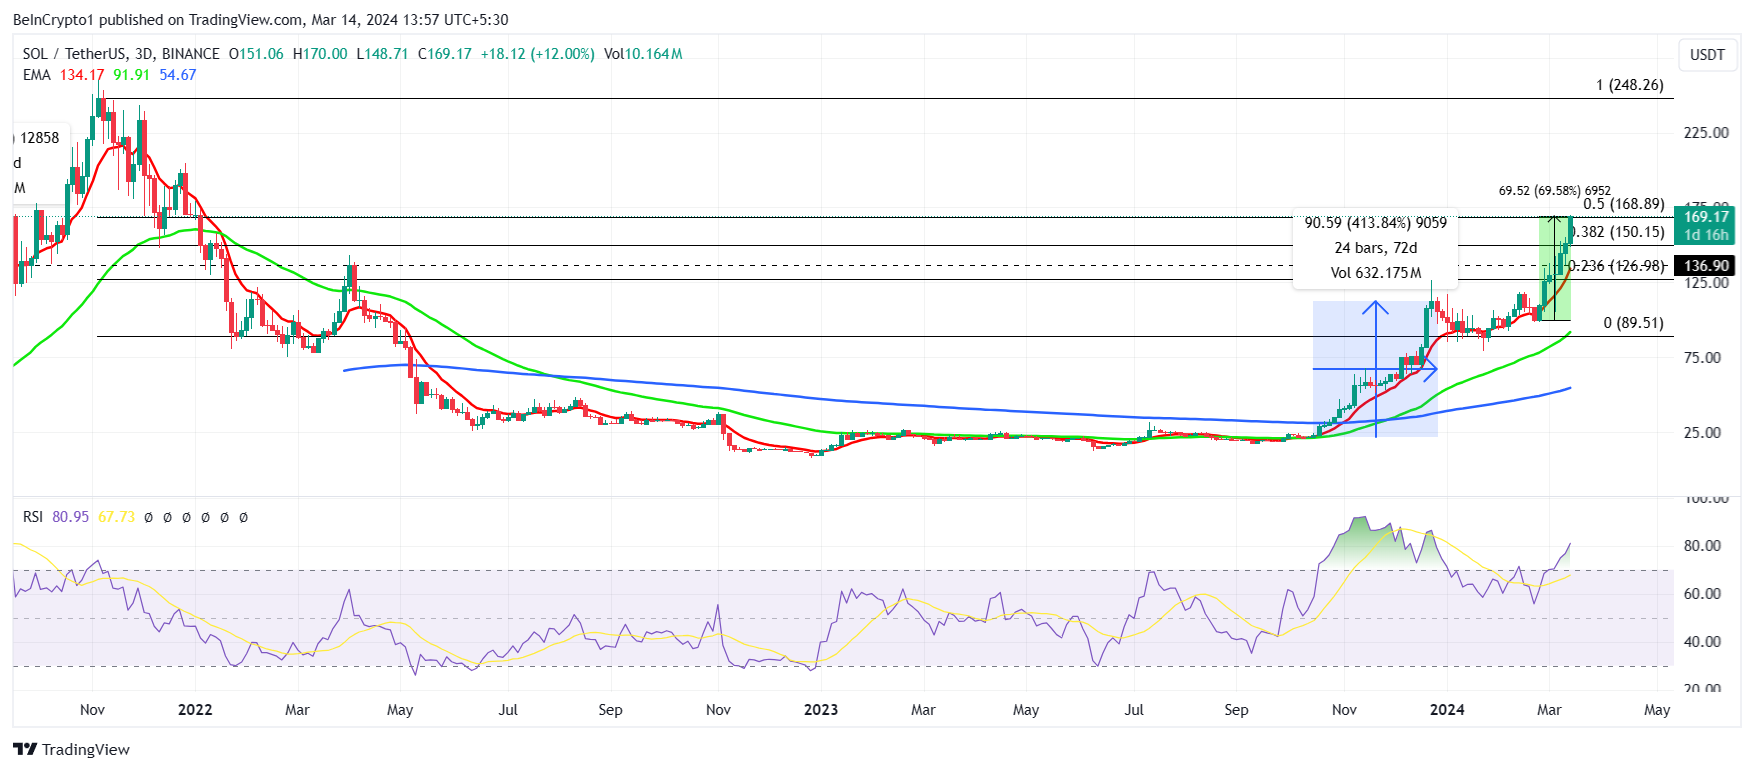Click the 40.00 RSI axis label
This screenshot has height=771, width=1754.
1702,642
